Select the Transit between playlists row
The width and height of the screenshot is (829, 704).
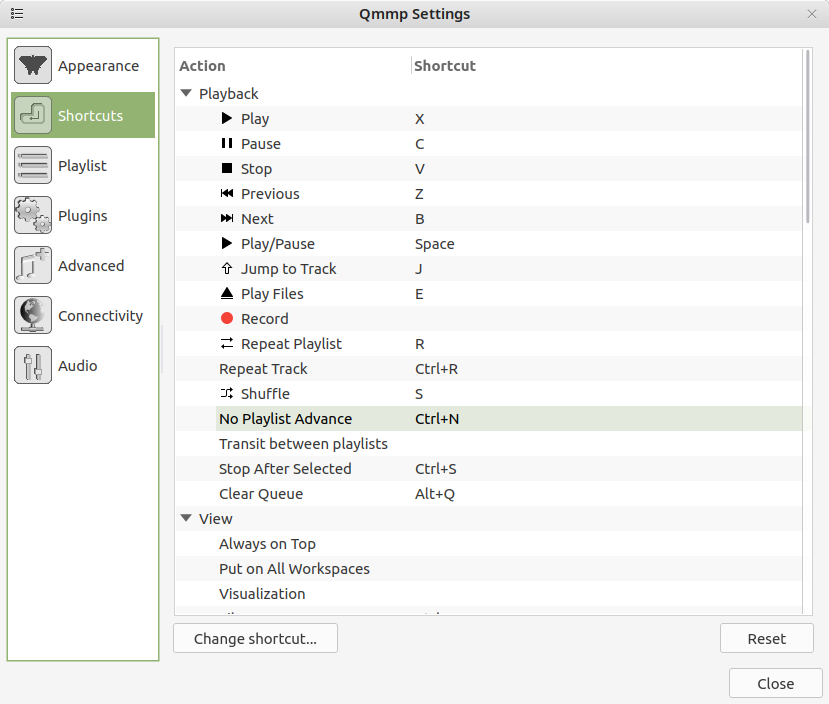[x=489, y=444]
